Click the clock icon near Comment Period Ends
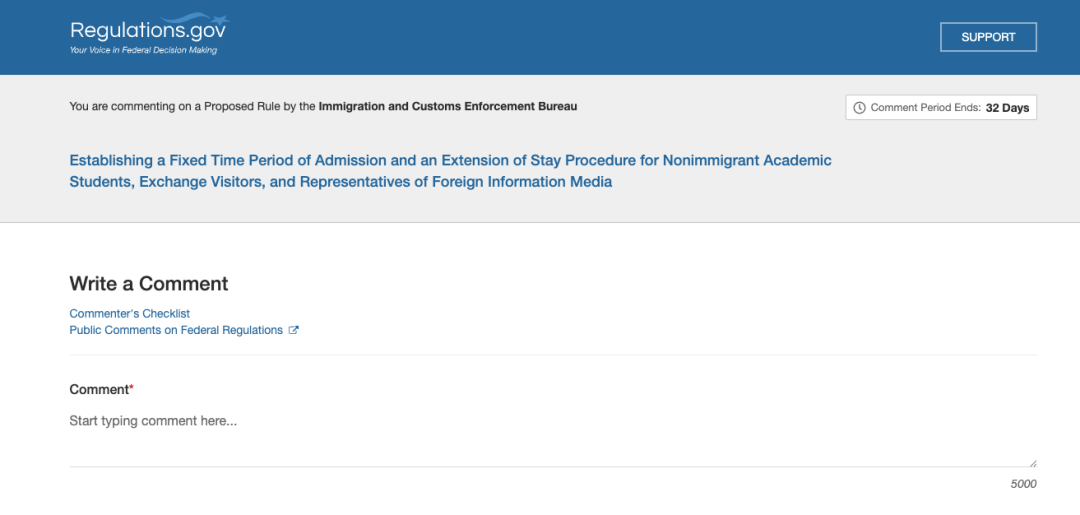Screen dimensions: 1080x515 coord(859,108)
